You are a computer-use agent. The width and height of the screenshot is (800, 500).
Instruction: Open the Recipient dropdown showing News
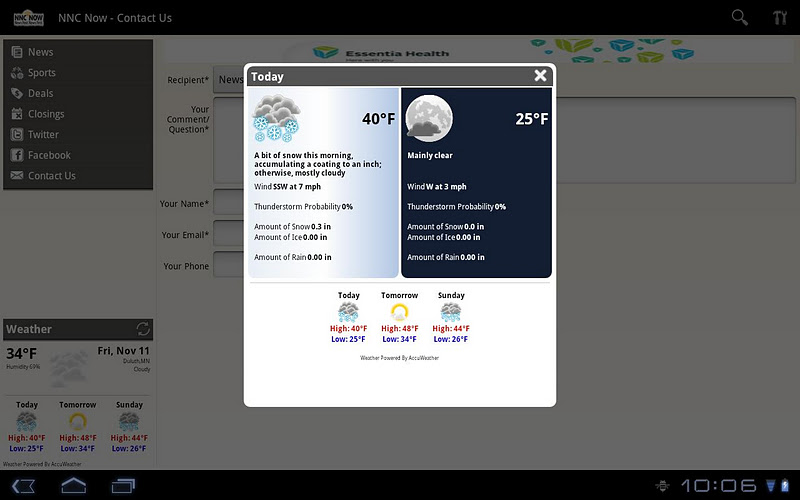pos(229,80)
